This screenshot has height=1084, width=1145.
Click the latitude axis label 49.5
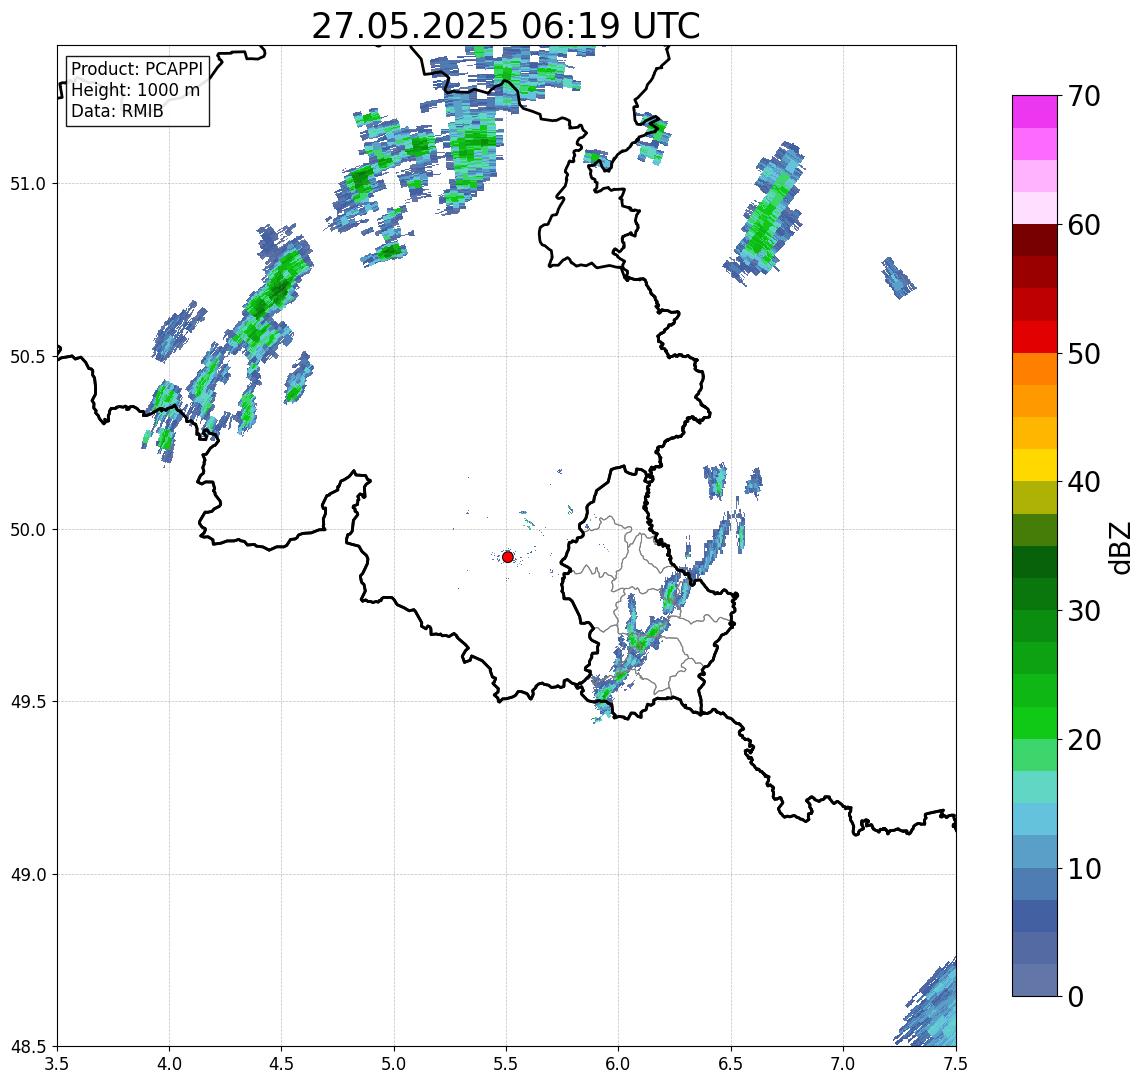pos(28,702)
